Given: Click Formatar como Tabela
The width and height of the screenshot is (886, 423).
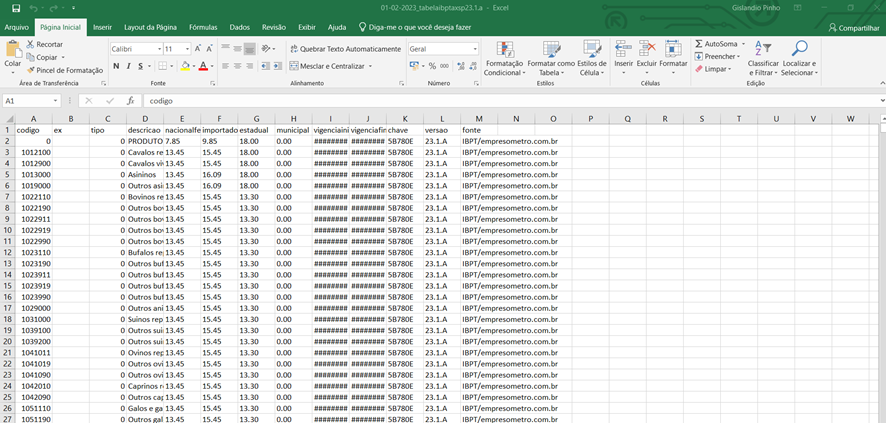Looking at the screenshot, I should pyautogui.click(x=551, y=58).
